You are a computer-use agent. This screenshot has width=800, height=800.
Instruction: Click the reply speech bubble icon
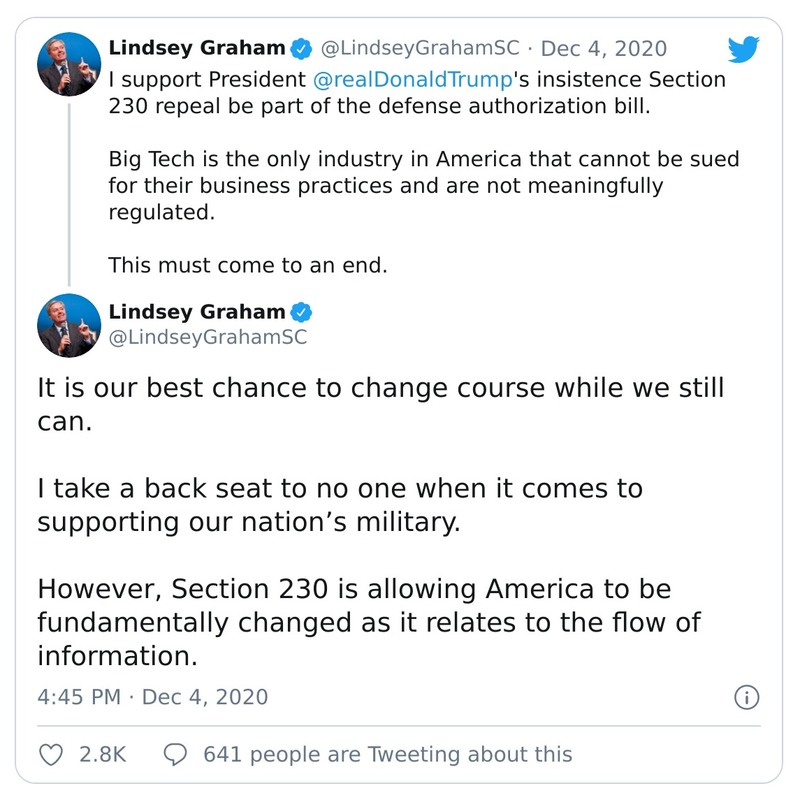coord(176,754)
